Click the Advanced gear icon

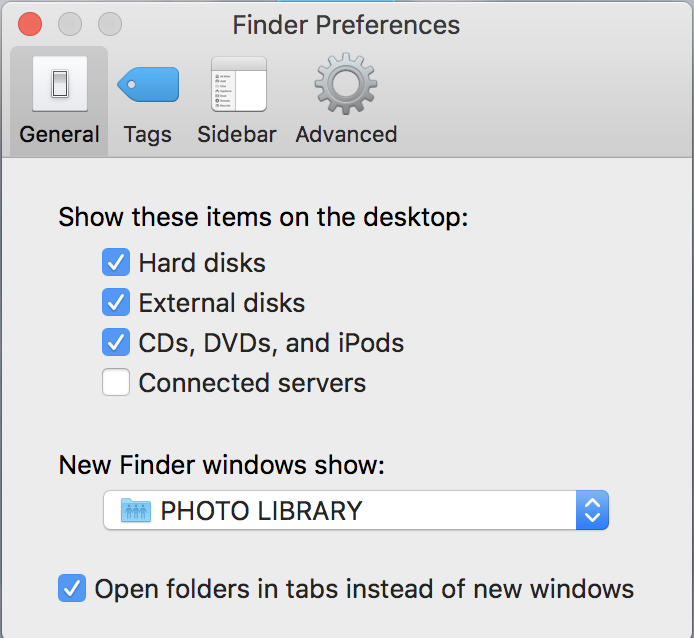coord(346,84)
